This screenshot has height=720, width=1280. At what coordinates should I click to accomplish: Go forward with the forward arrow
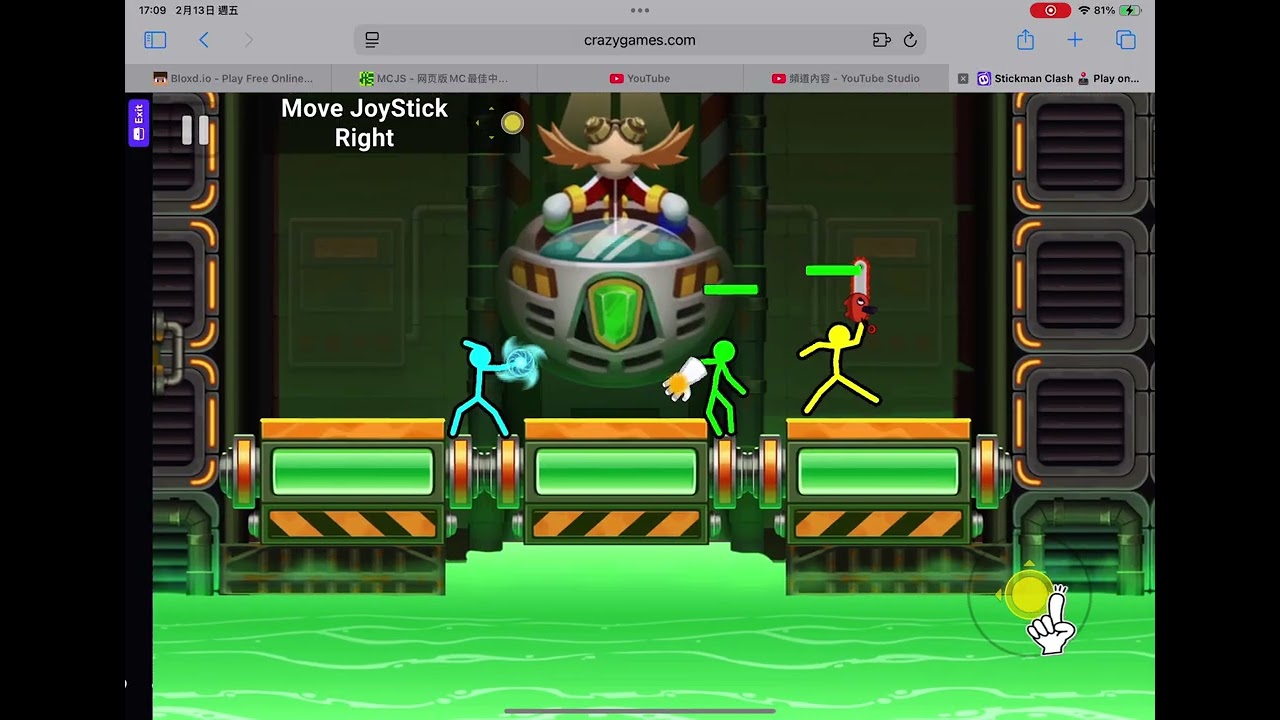[249, 40]
